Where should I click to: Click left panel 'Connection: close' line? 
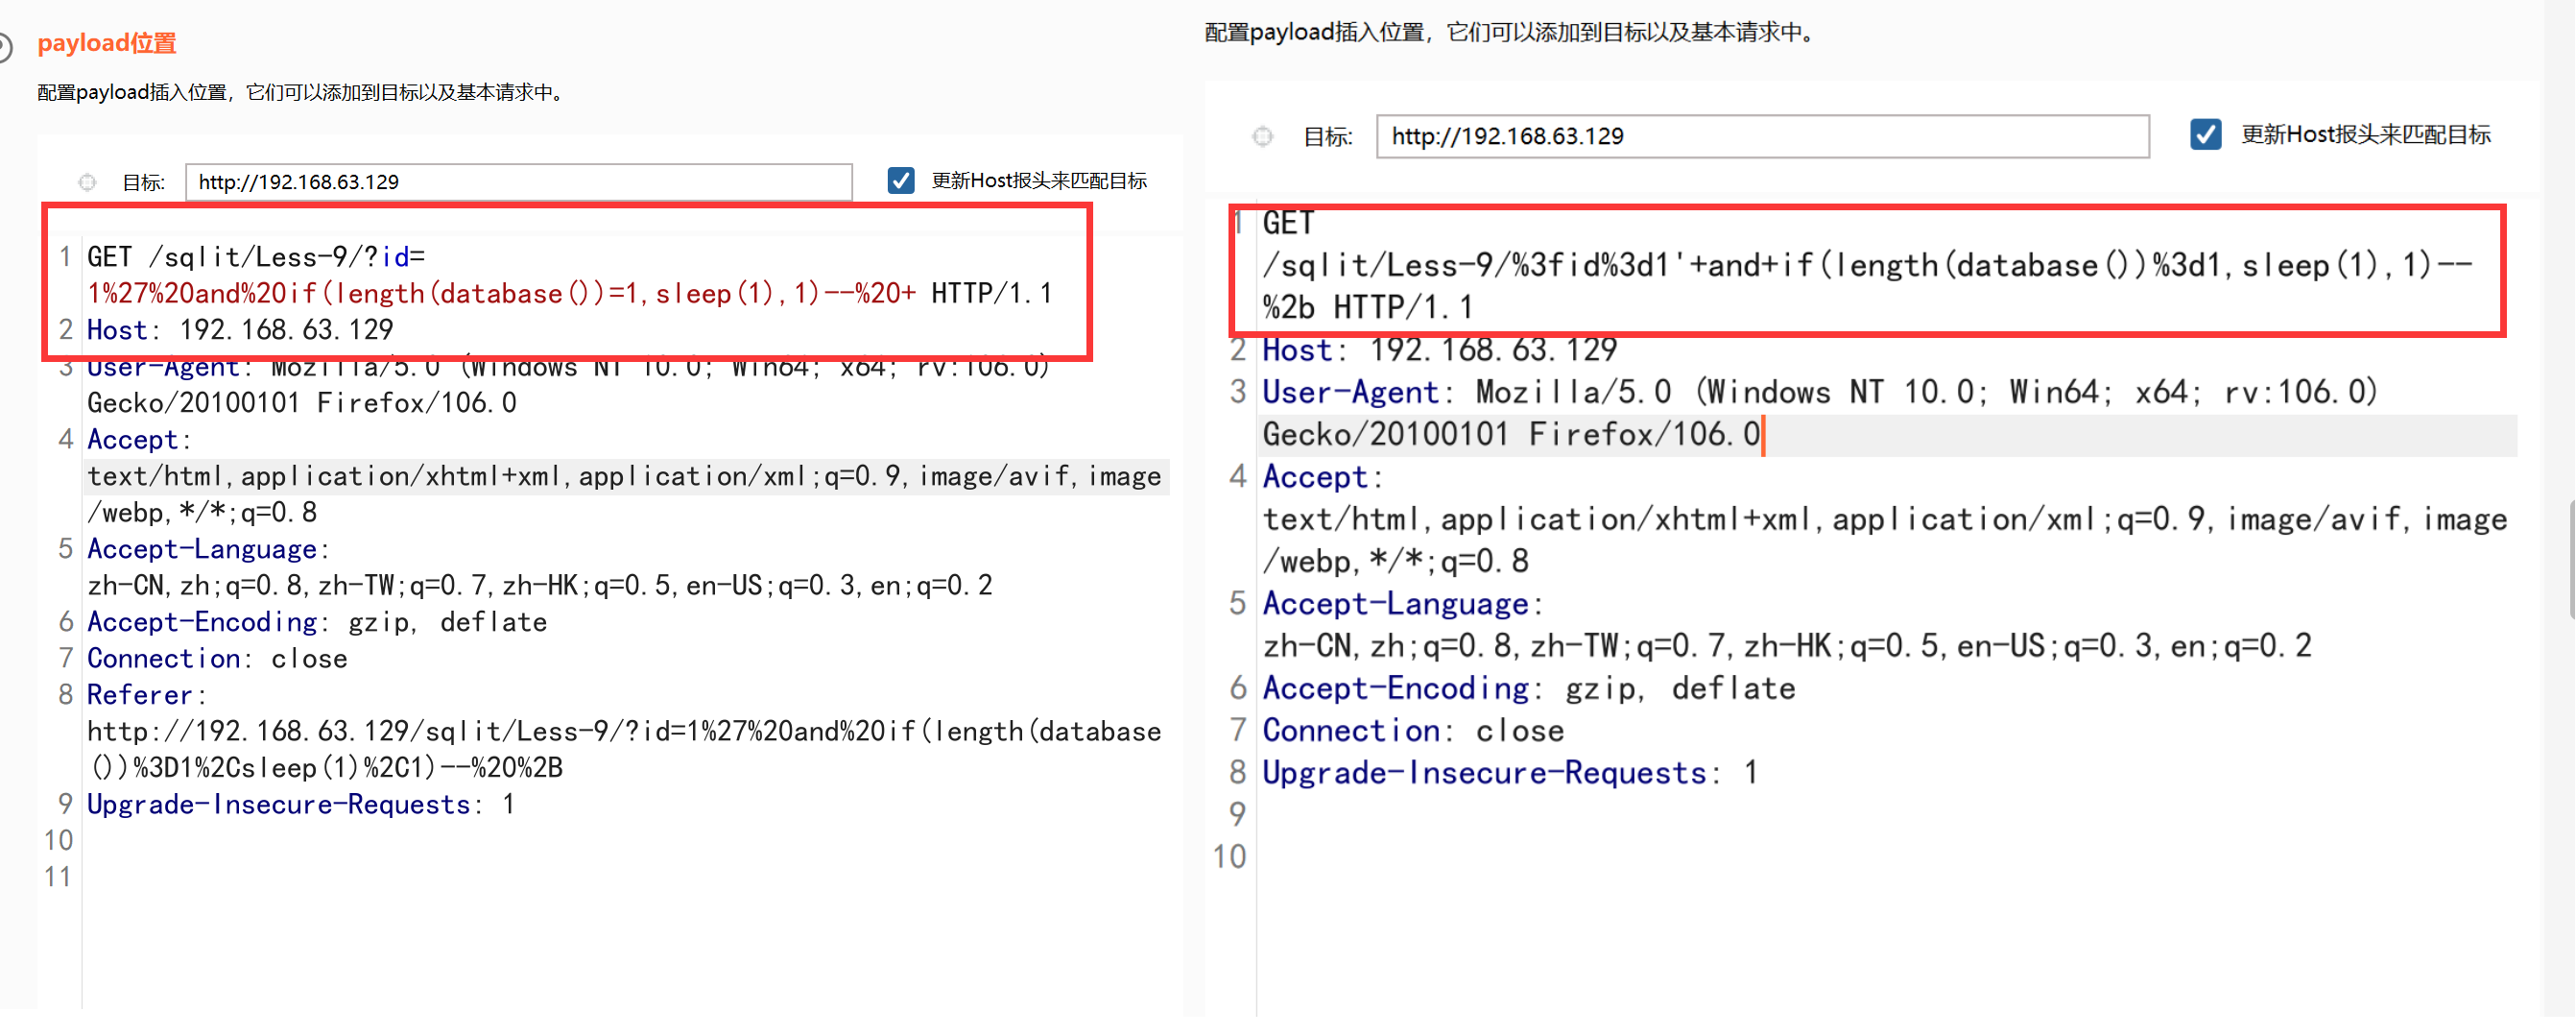(217, 659)
